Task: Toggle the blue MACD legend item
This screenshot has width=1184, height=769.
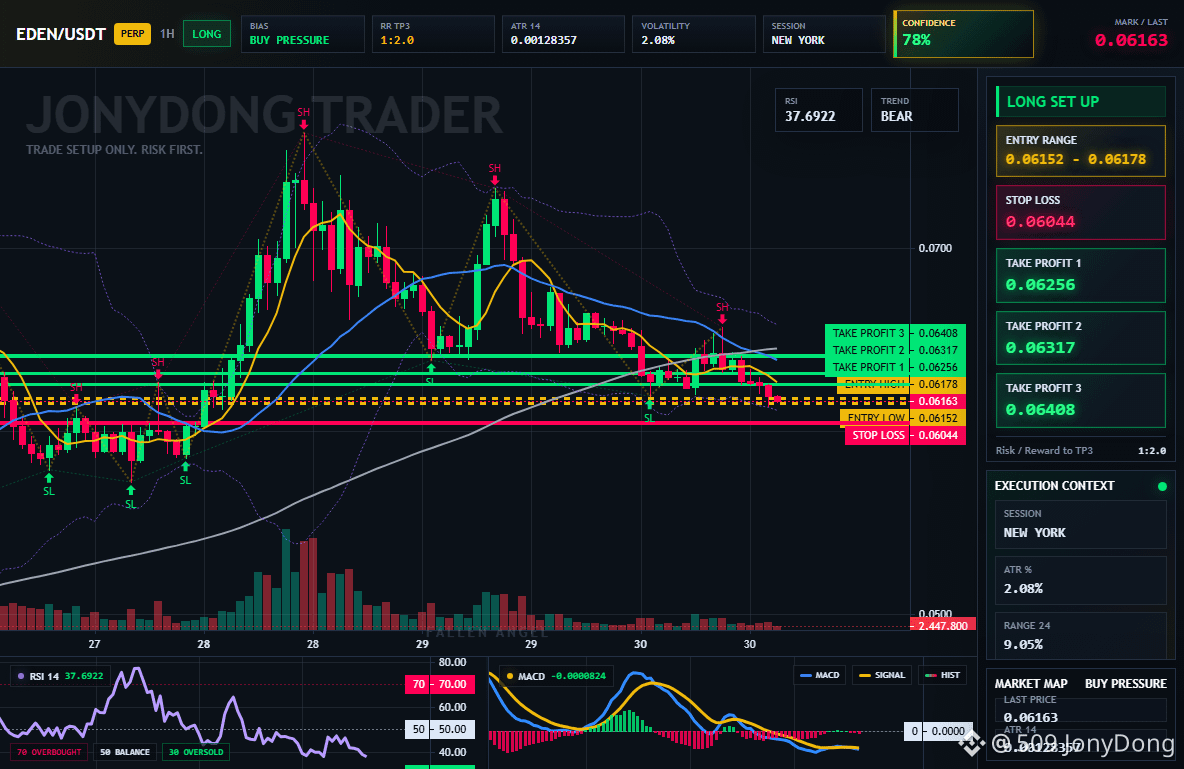Action: click(x=819, y=675)
